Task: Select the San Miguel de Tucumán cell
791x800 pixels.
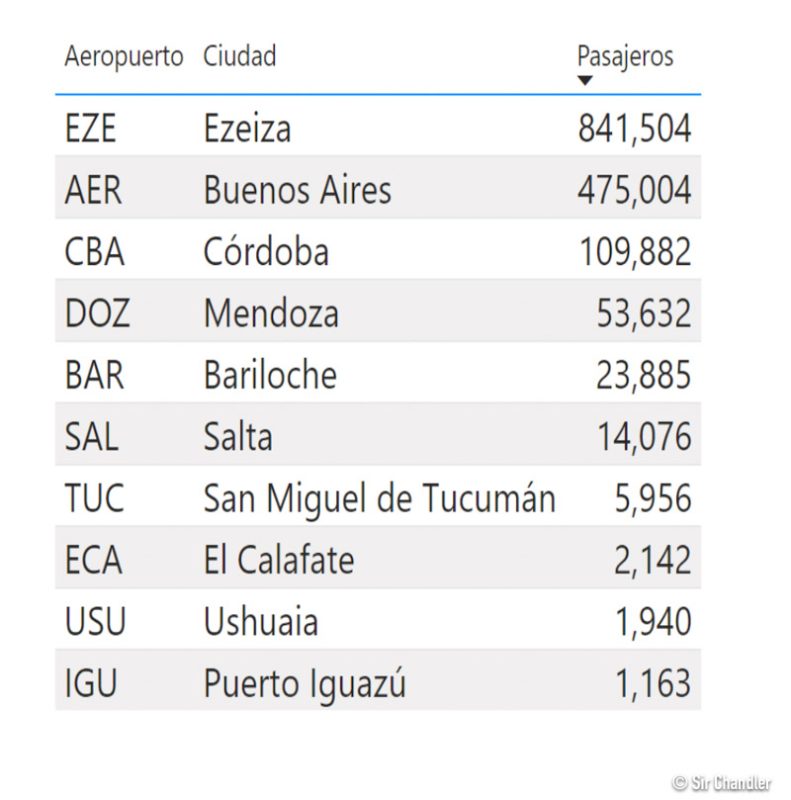Action: [x=379, y=498]
